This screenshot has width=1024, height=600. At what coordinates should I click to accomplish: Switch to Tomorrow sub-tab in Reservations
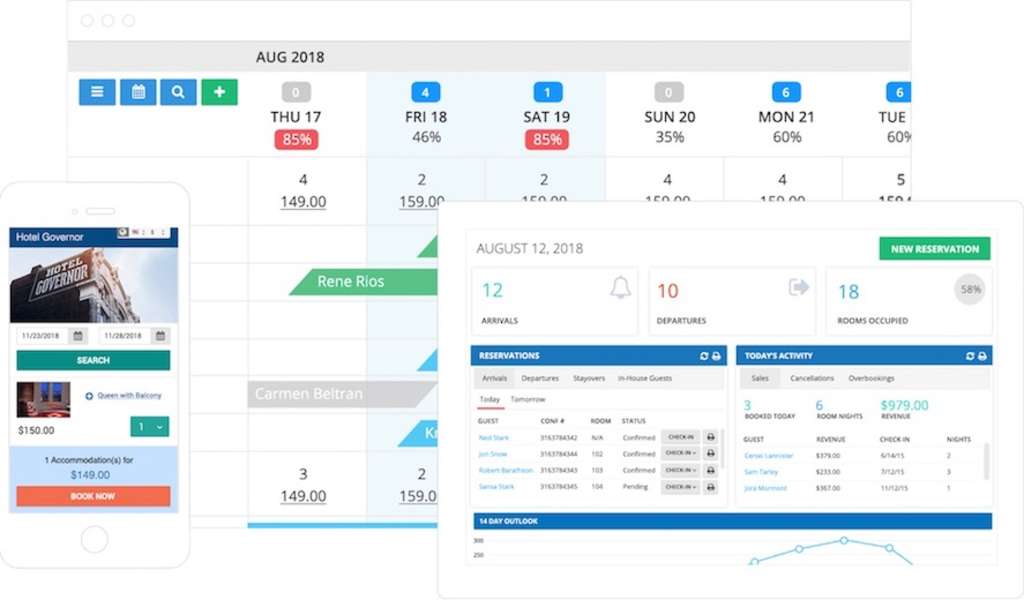tap(528, 399)
